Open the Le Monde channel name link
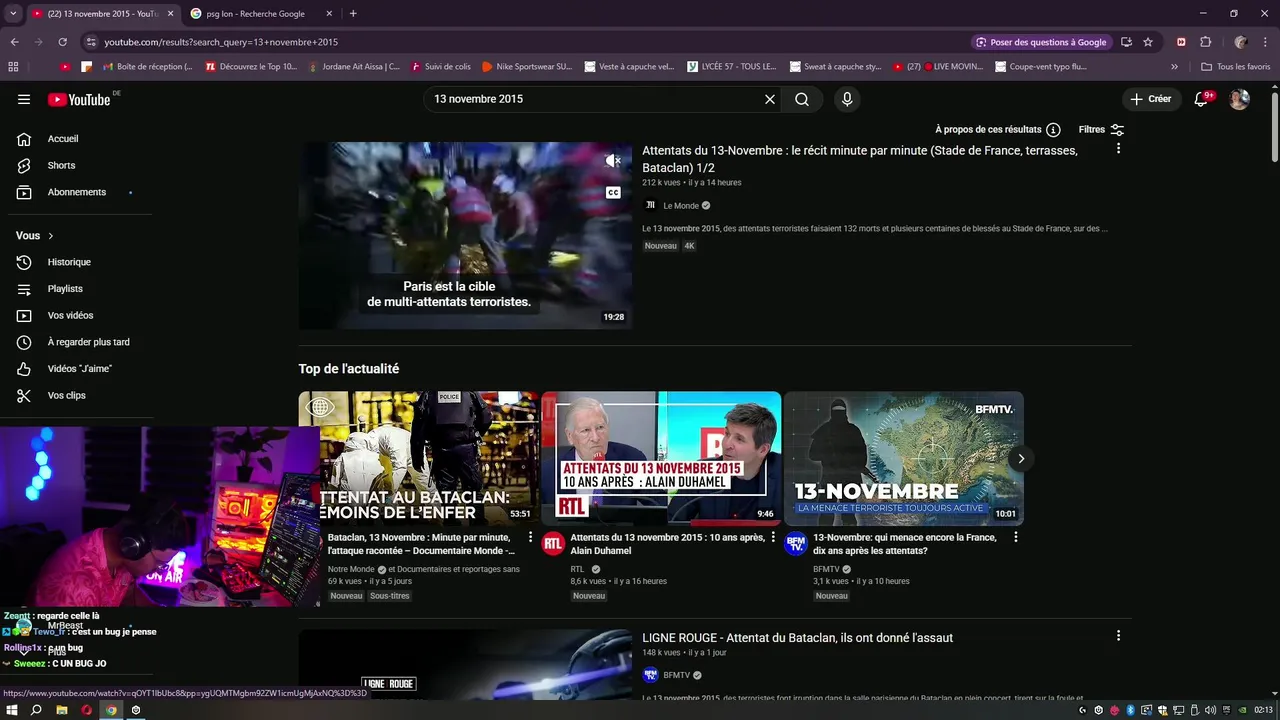The height and width of the screenshot is (720, 1280). pyautogui.click(x=681, y=206)
